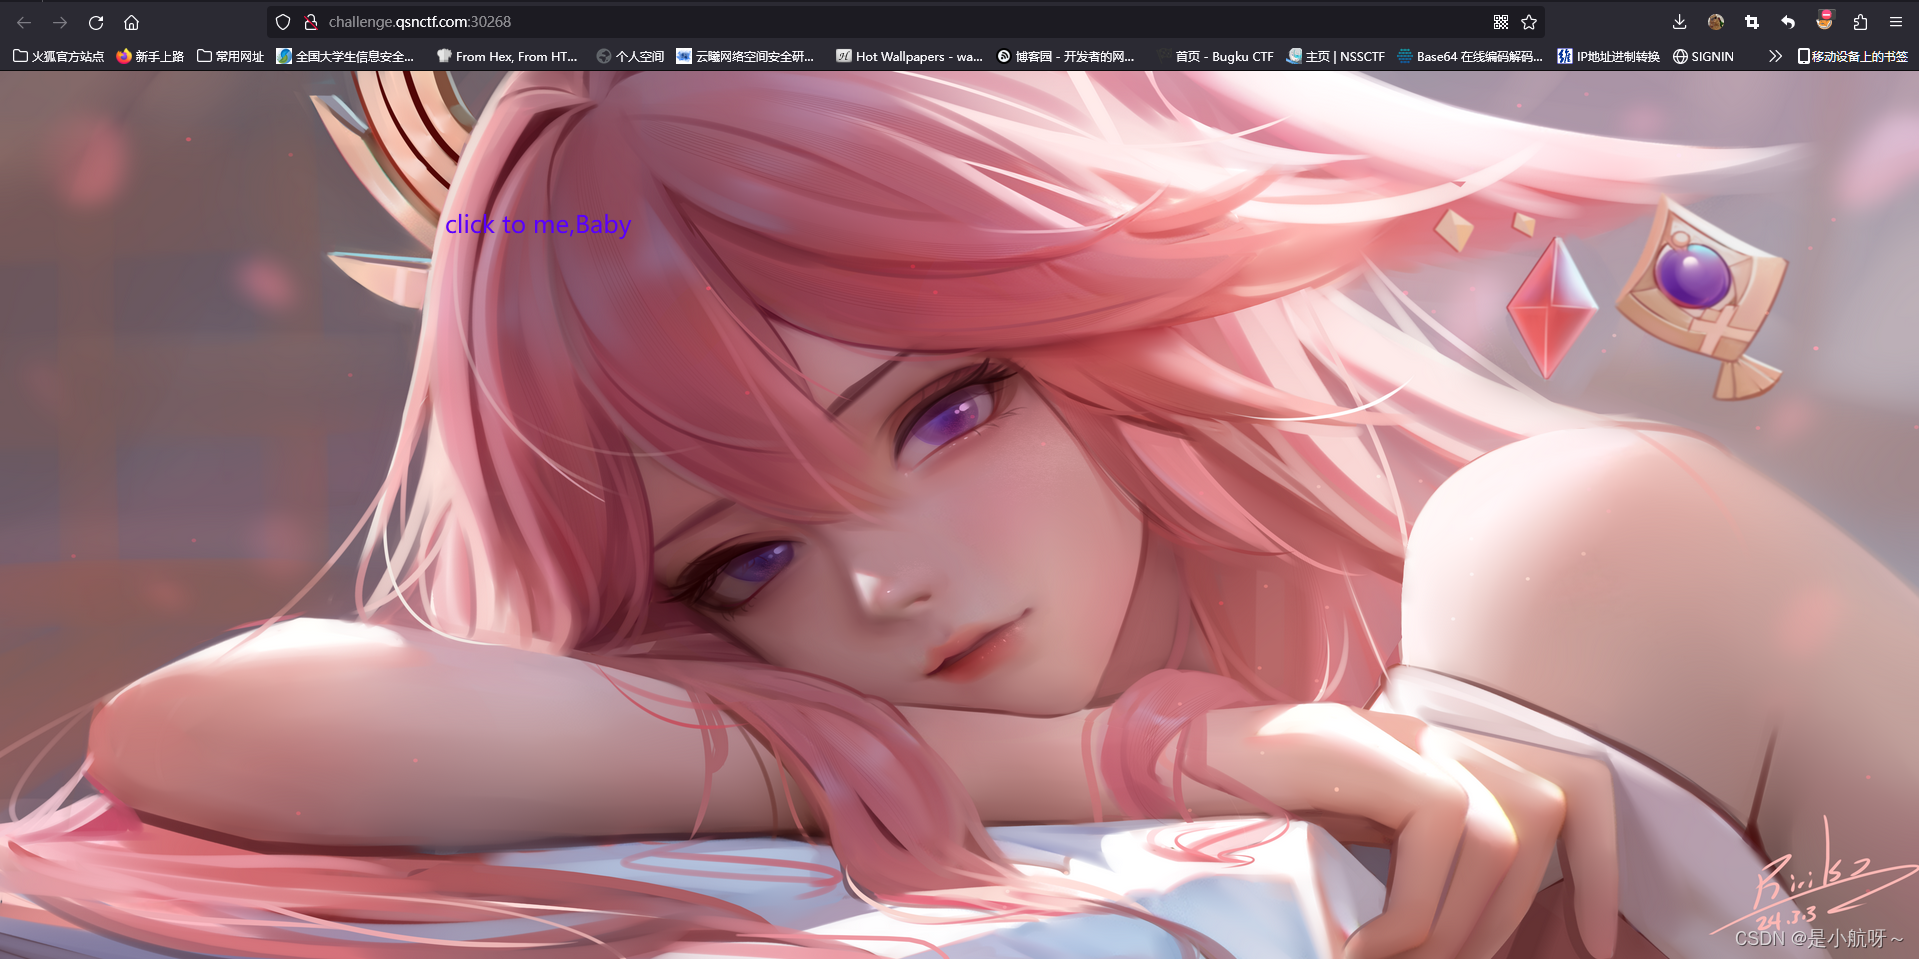This screenshot has width=1919, height=959.
Task: Open the browser home page
Action: pos(131,22)
